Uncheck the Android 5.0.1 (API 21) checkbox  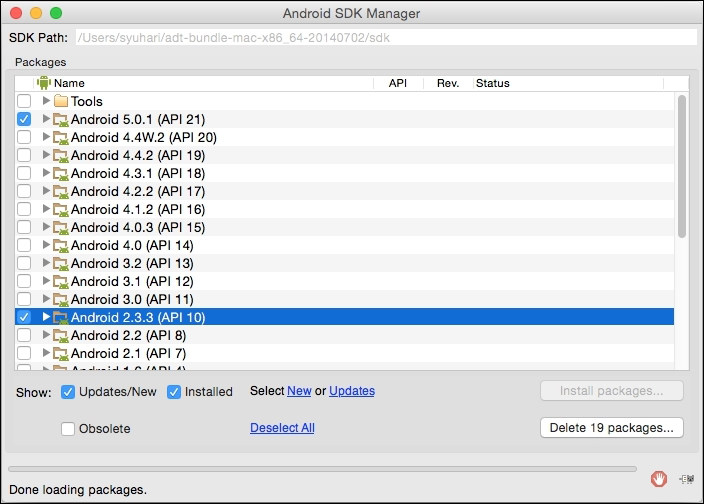pos(24,119)
